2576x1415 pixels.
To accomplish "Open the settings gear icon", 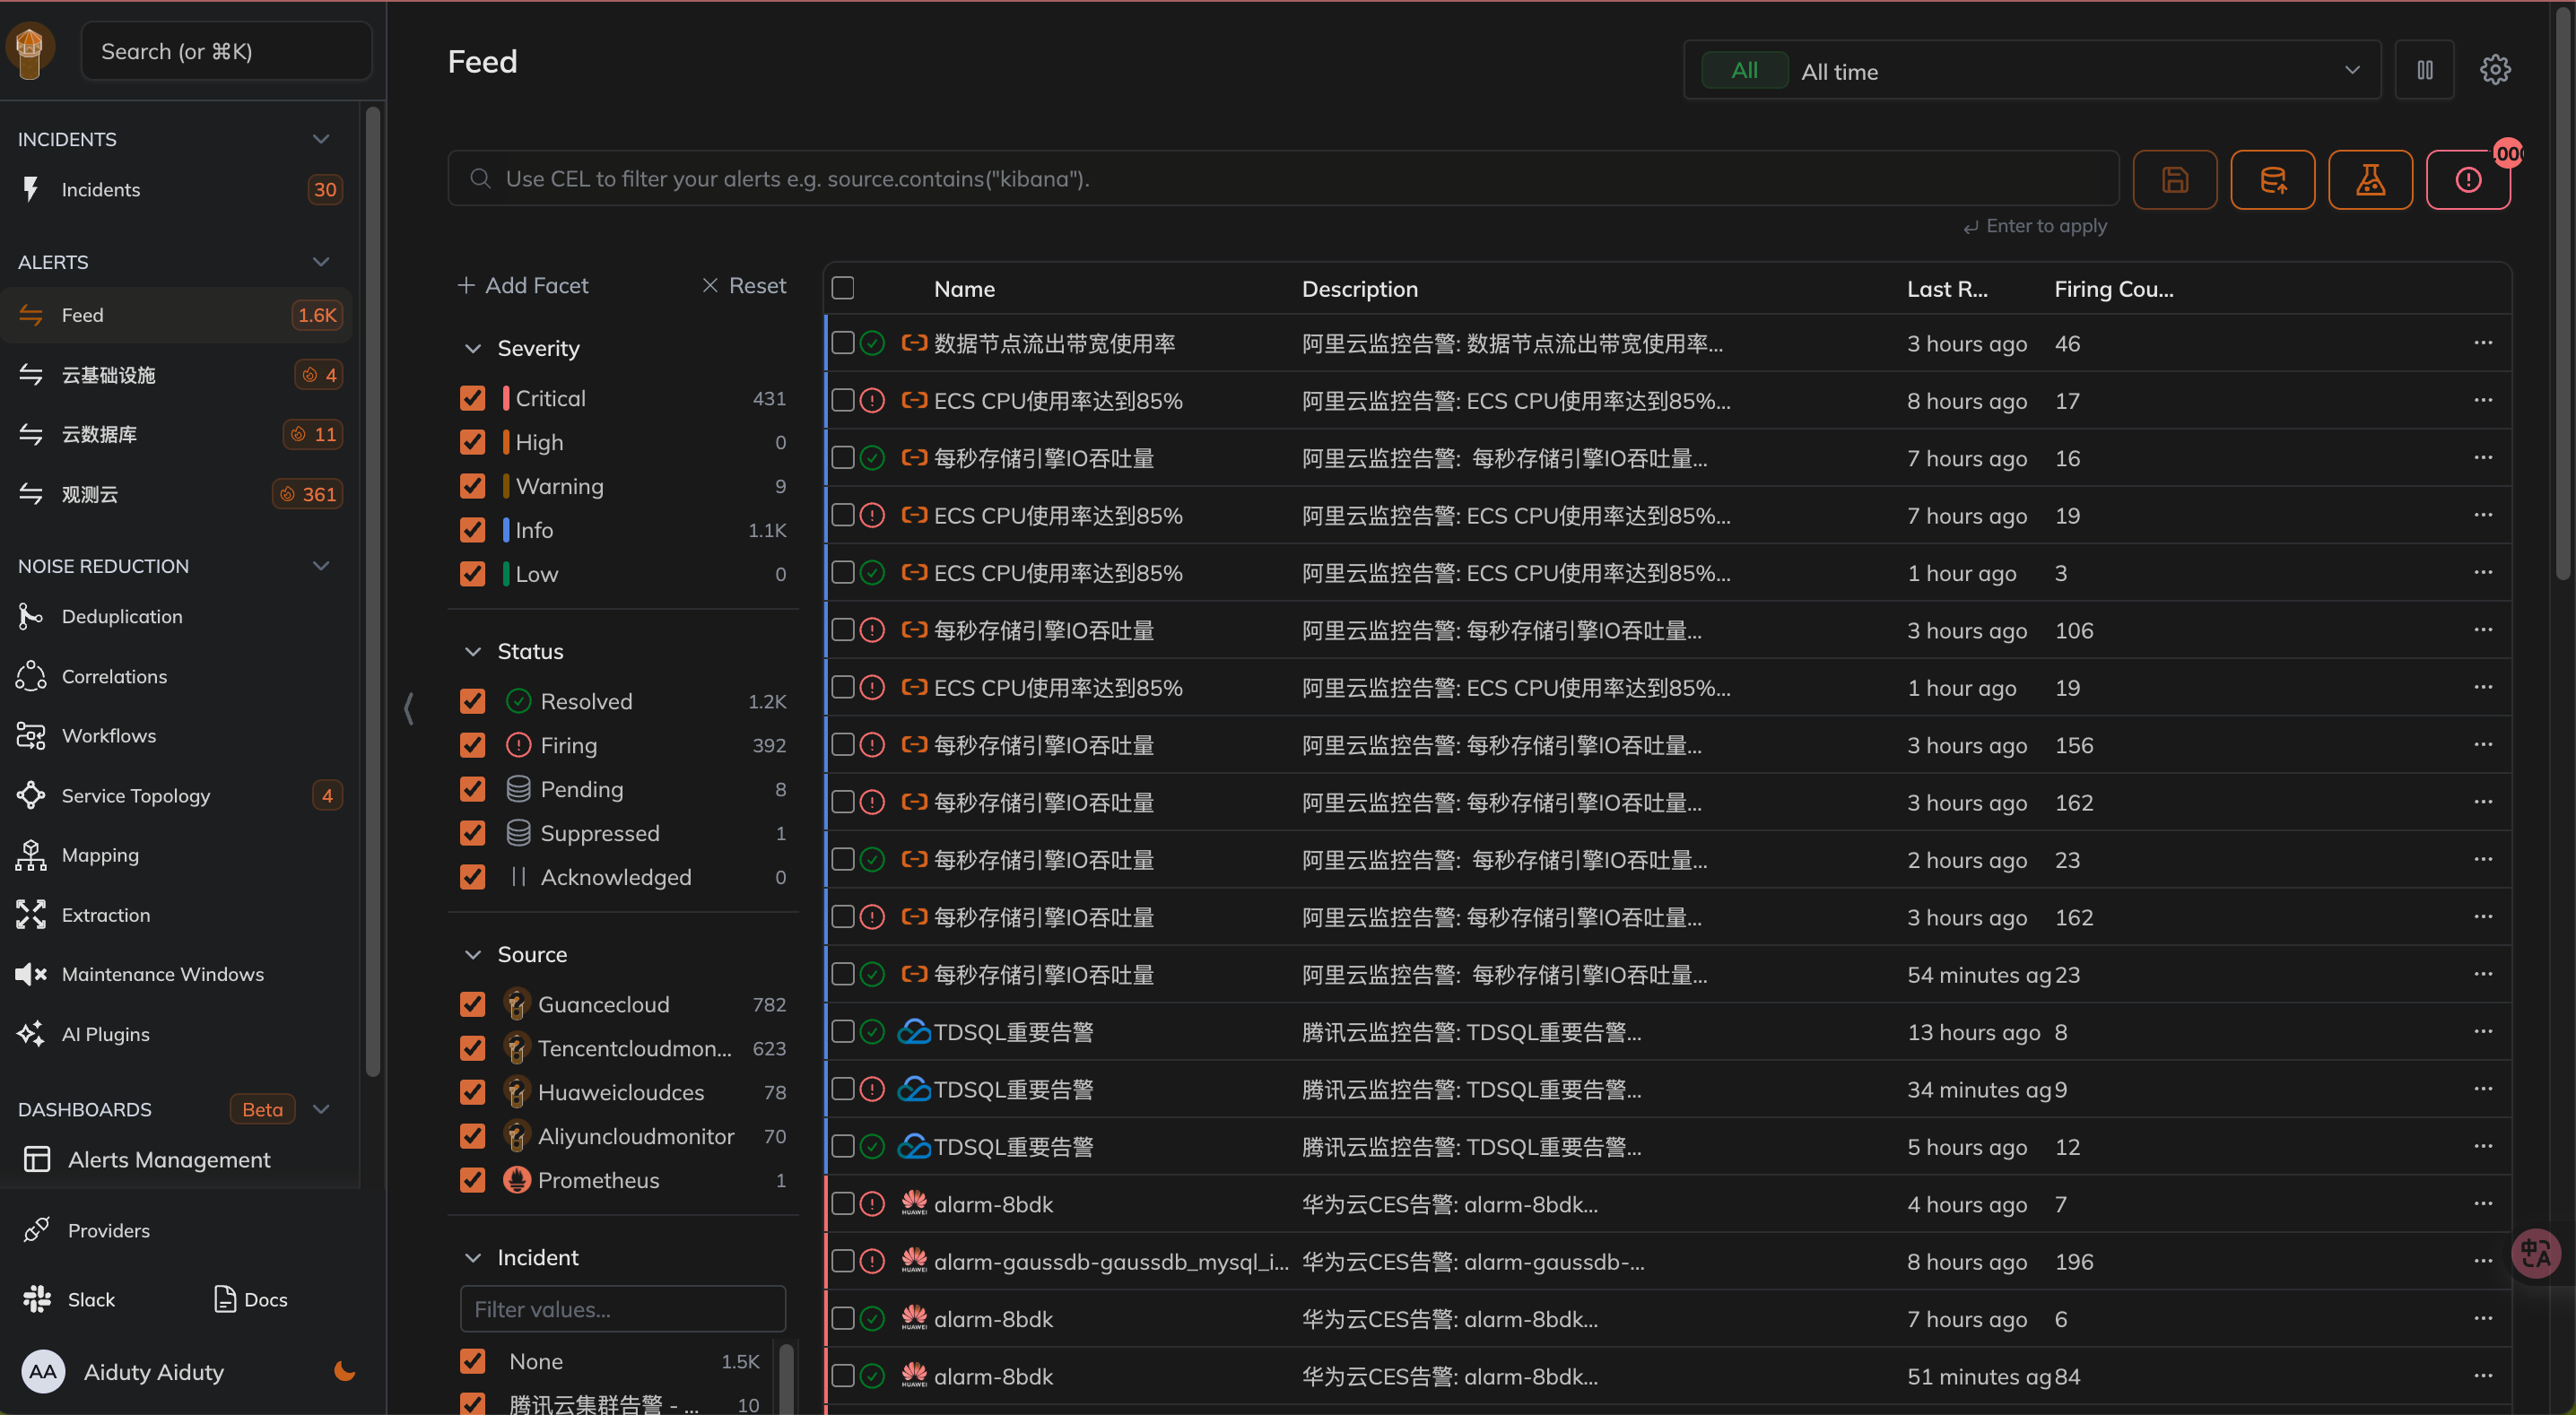I will click(x=2494, y=70).
